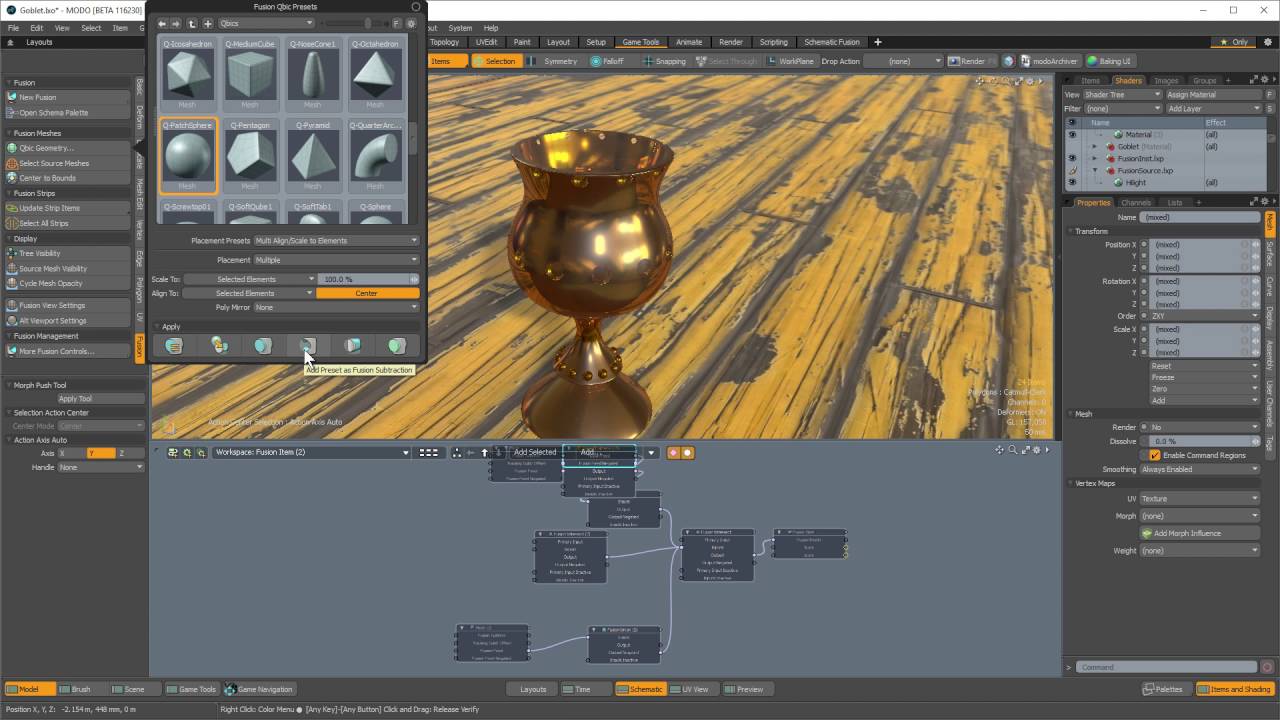Select the Q-MediumCube preset
This screenshot has height=720, width=1280.
pos(250,73)
